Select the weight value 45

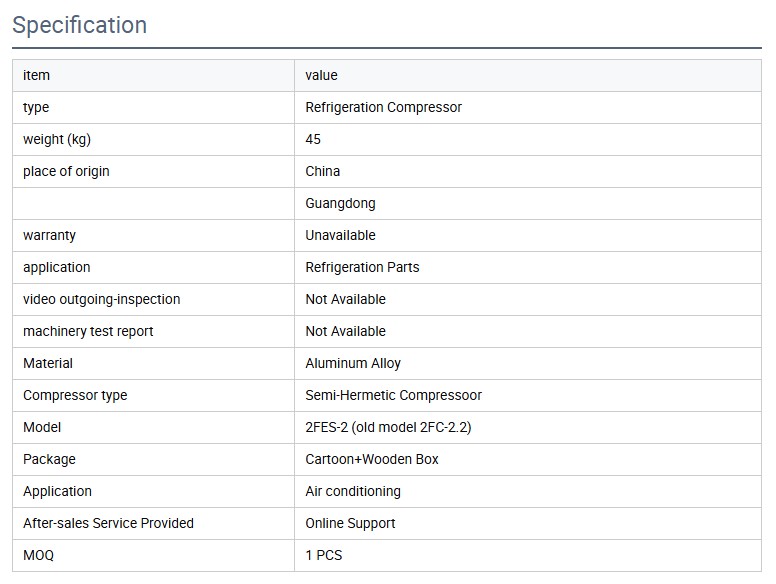313,139
